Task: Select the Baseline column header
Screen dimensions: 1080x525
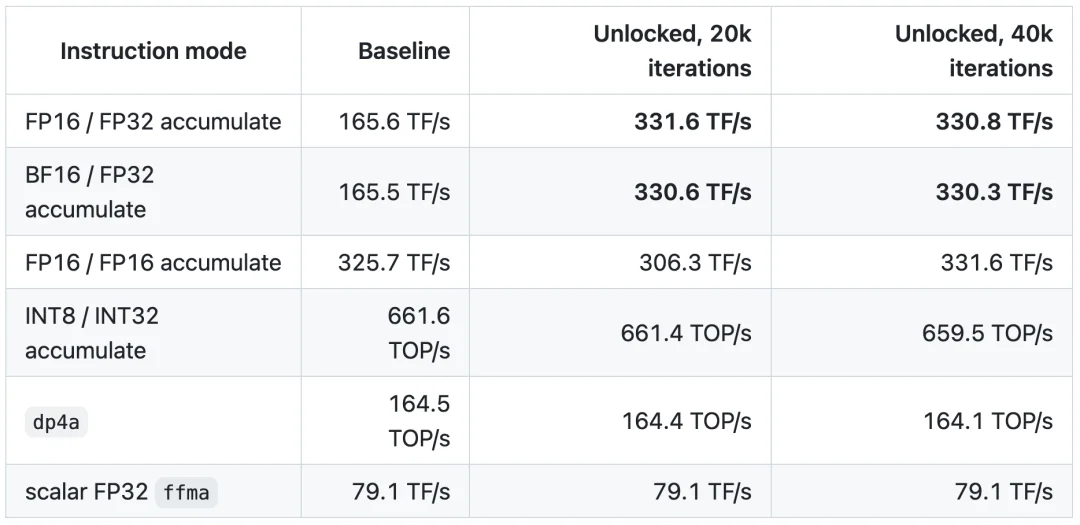Action: pyautogui.click(x=404, y=51)
